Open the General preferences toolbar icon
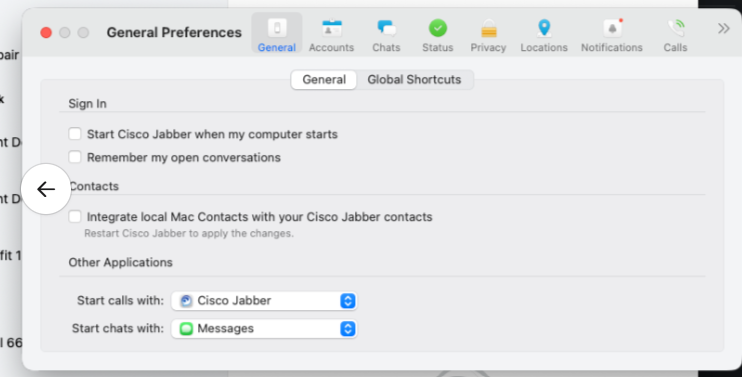The image size is (742, 377). [x=277, y=34]
